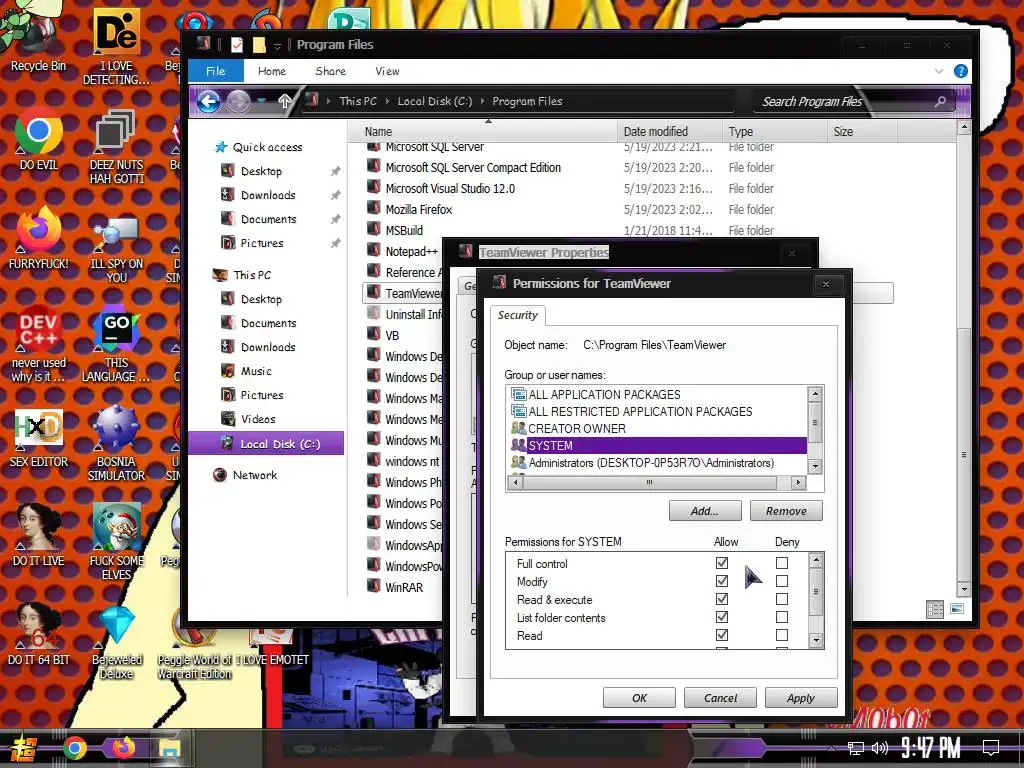Image resolution: width=1024 pixels, height=768 pixels.
Task: Open the BOSNIA SIMULATOR shortcut
Action: click(116, 444)
